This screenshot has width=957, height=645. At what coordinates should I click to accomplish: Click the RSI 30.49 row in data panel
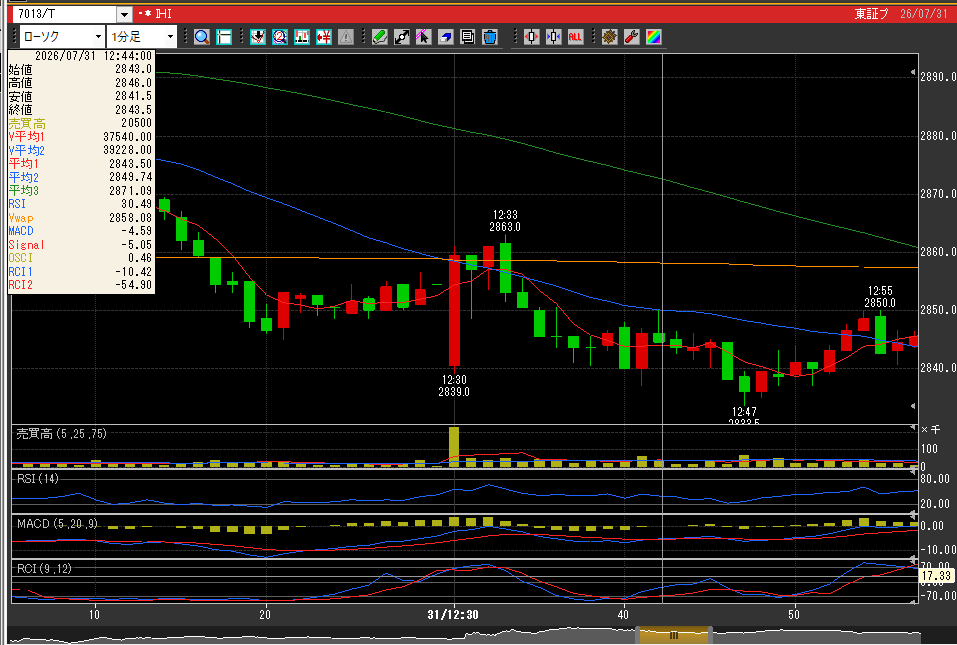[81, 204]
